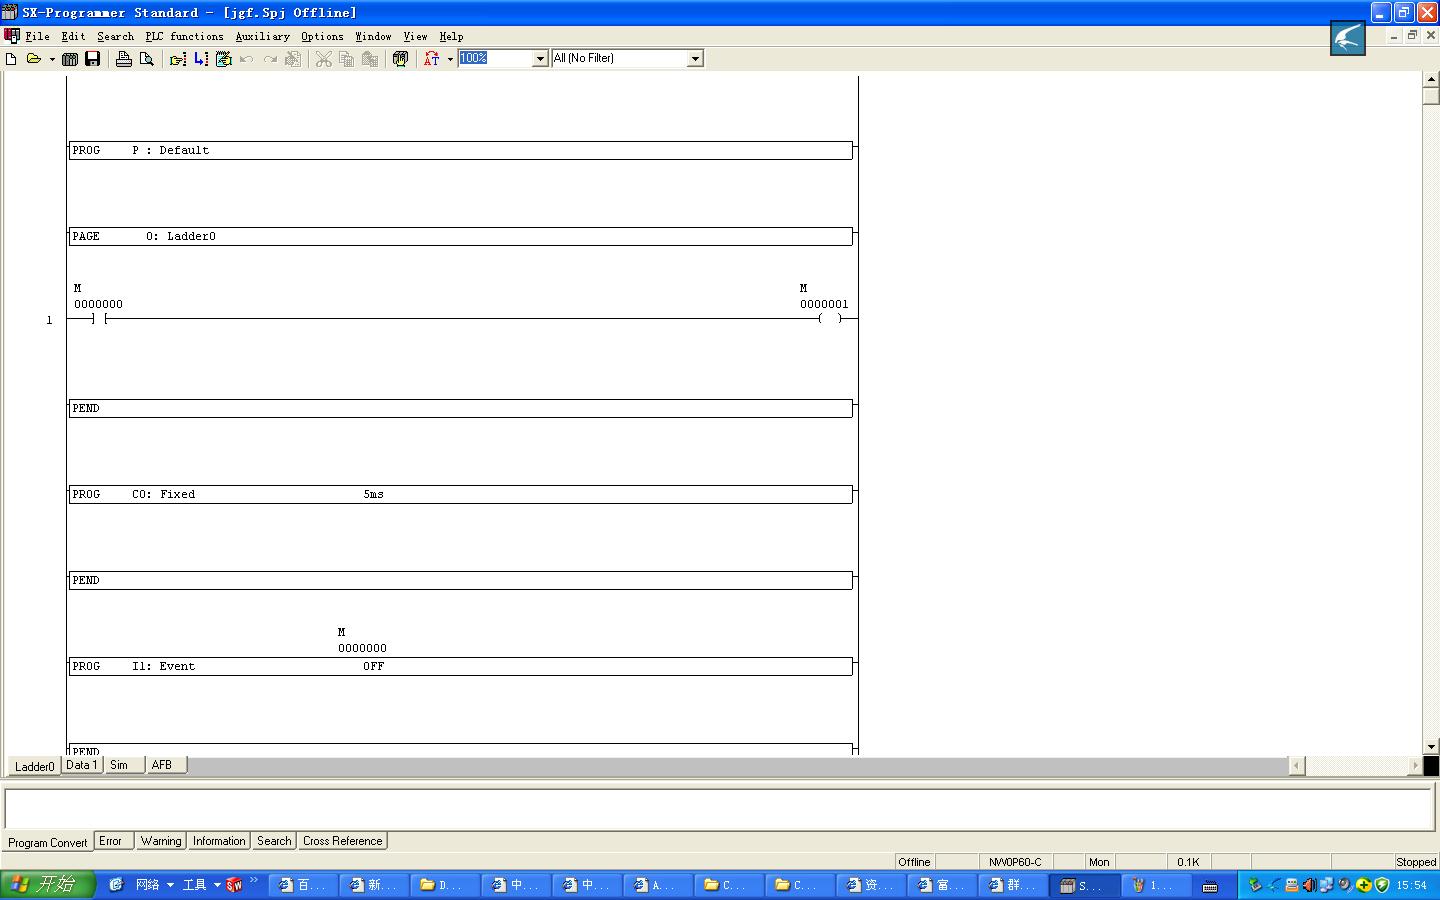Open the dropdown arrow beside Open icon
Viewport: 1440px width, 900px height.
(x=52, y=59)
